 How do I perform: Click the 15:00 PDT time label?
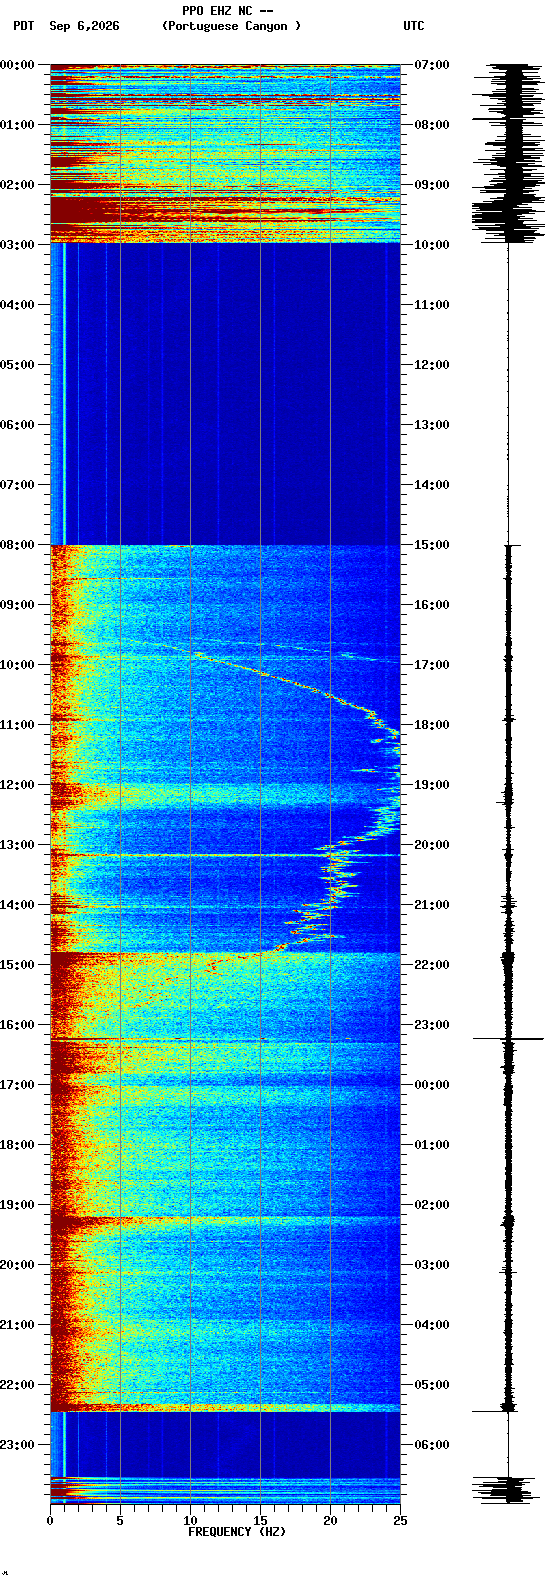[17, 965]
